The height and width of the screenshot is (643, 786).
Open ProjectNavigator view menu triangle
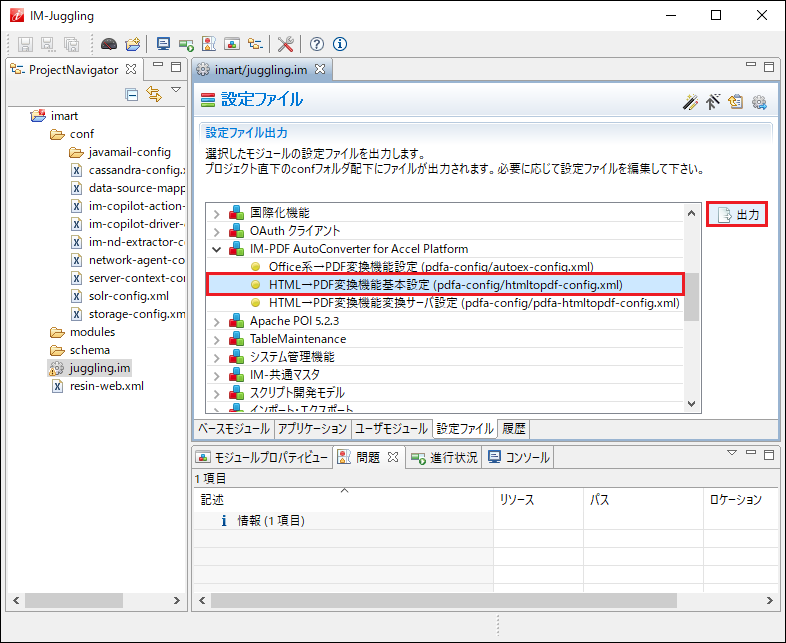(x=176, y=90)
